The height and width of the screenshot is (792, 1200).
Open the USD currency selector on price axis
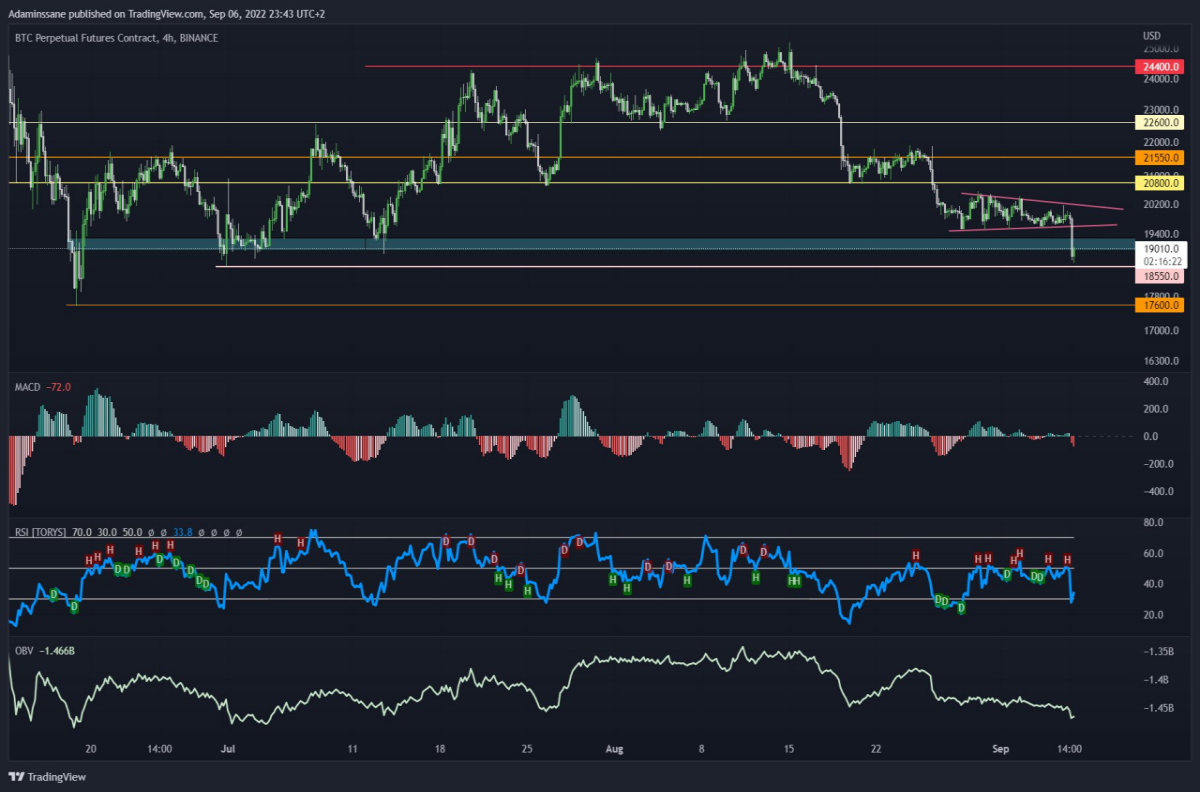tap(1152, 37)
